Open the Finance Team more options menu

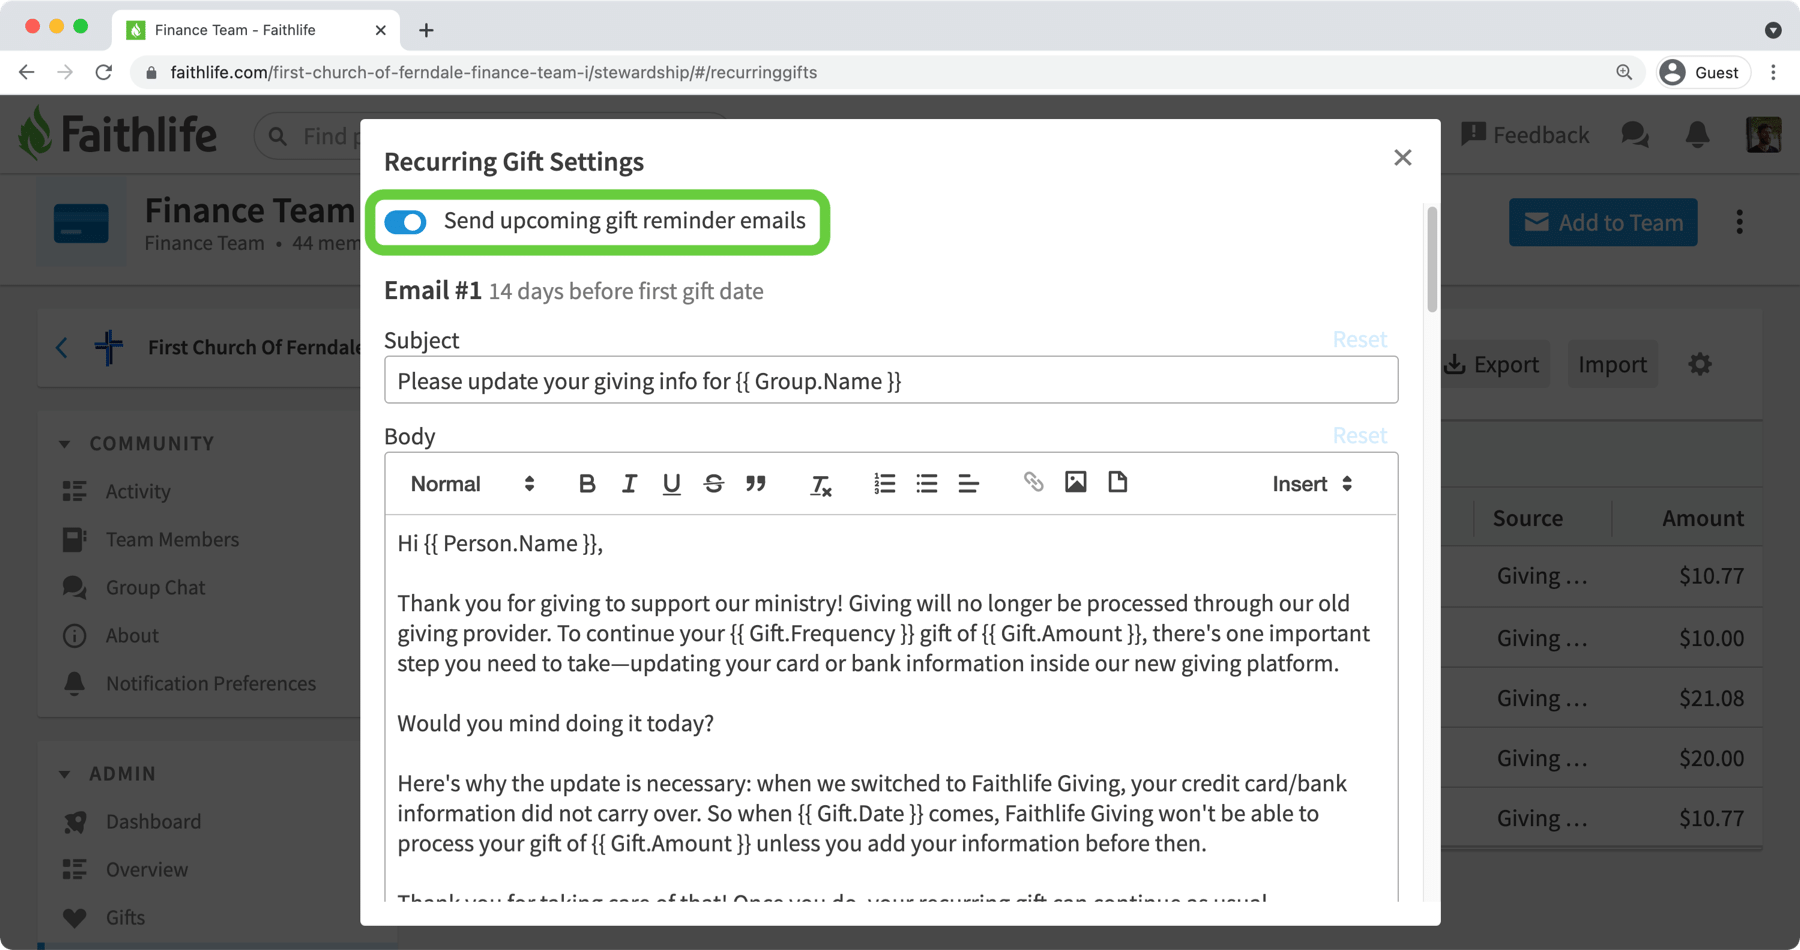pos(1740,223)
